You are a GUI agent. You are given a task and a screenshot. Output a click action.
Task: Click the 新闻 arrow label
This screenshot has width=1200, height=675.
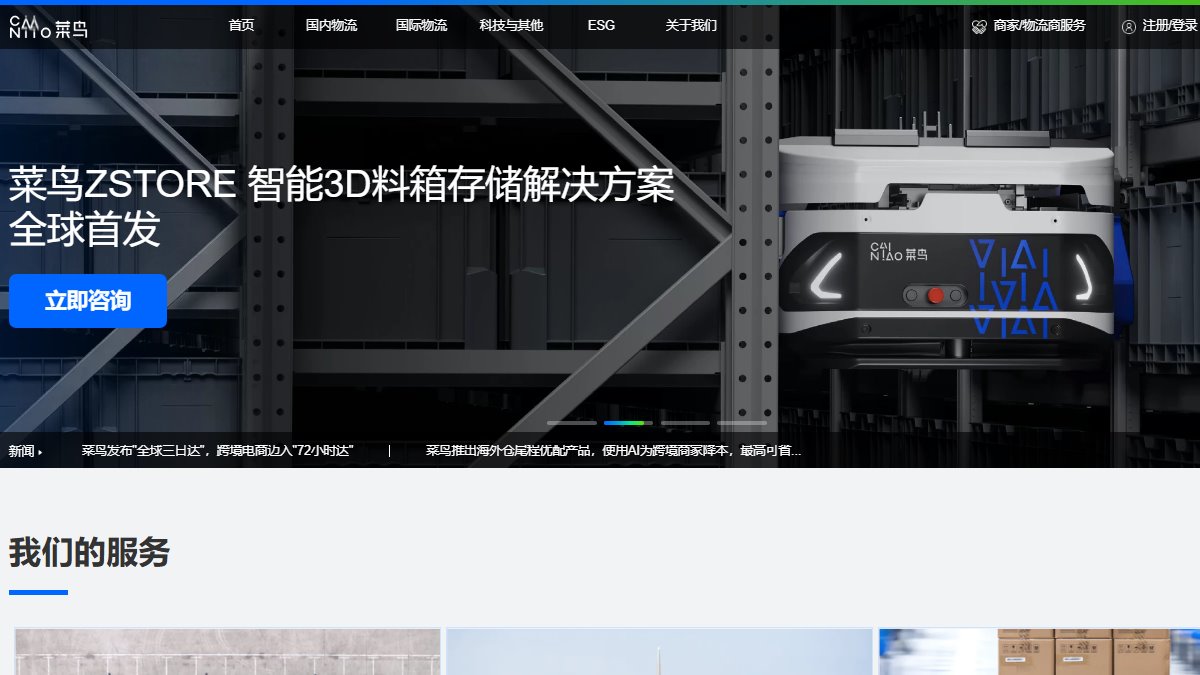26,451
